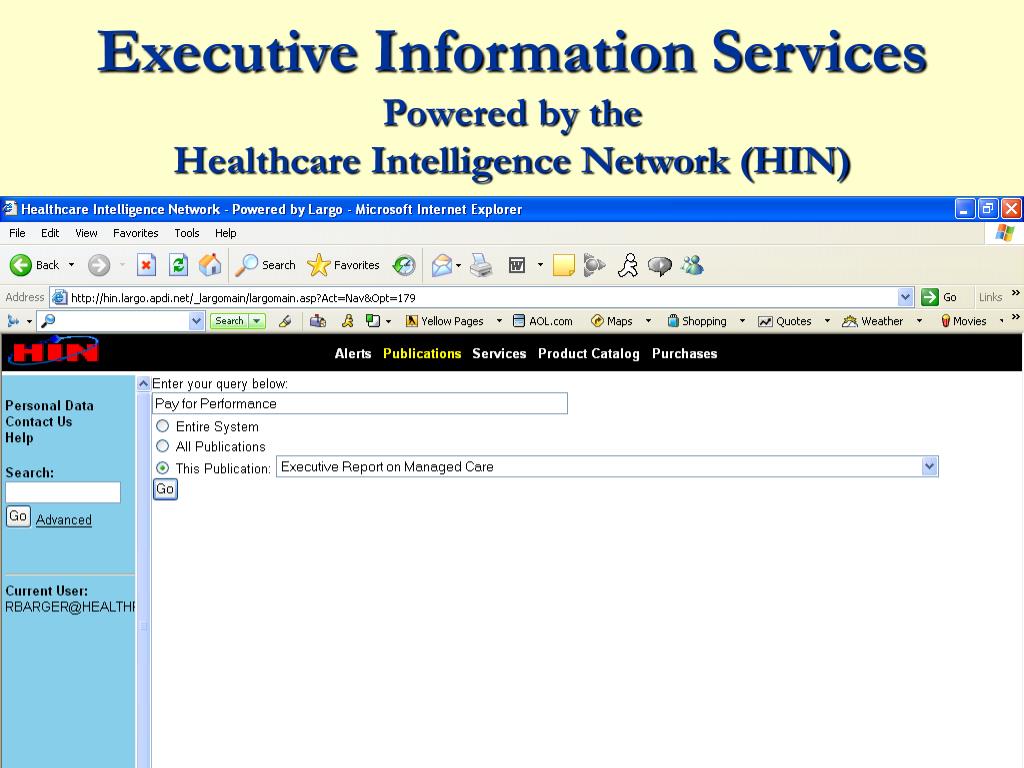This screenshot has width=1024, height=768.
Task: Open the Favorites menu
Action: coord(135,233)
